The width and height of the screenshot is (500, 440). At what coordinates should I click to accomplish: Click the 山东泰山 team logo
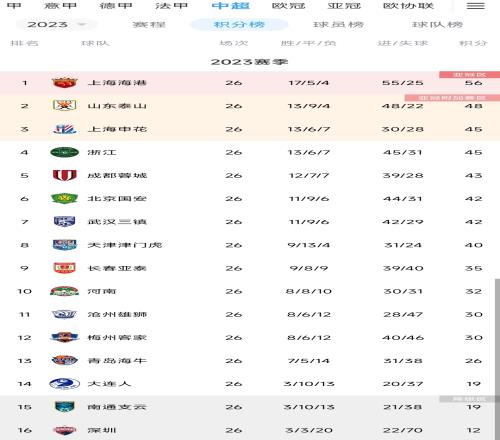point(65,106)
